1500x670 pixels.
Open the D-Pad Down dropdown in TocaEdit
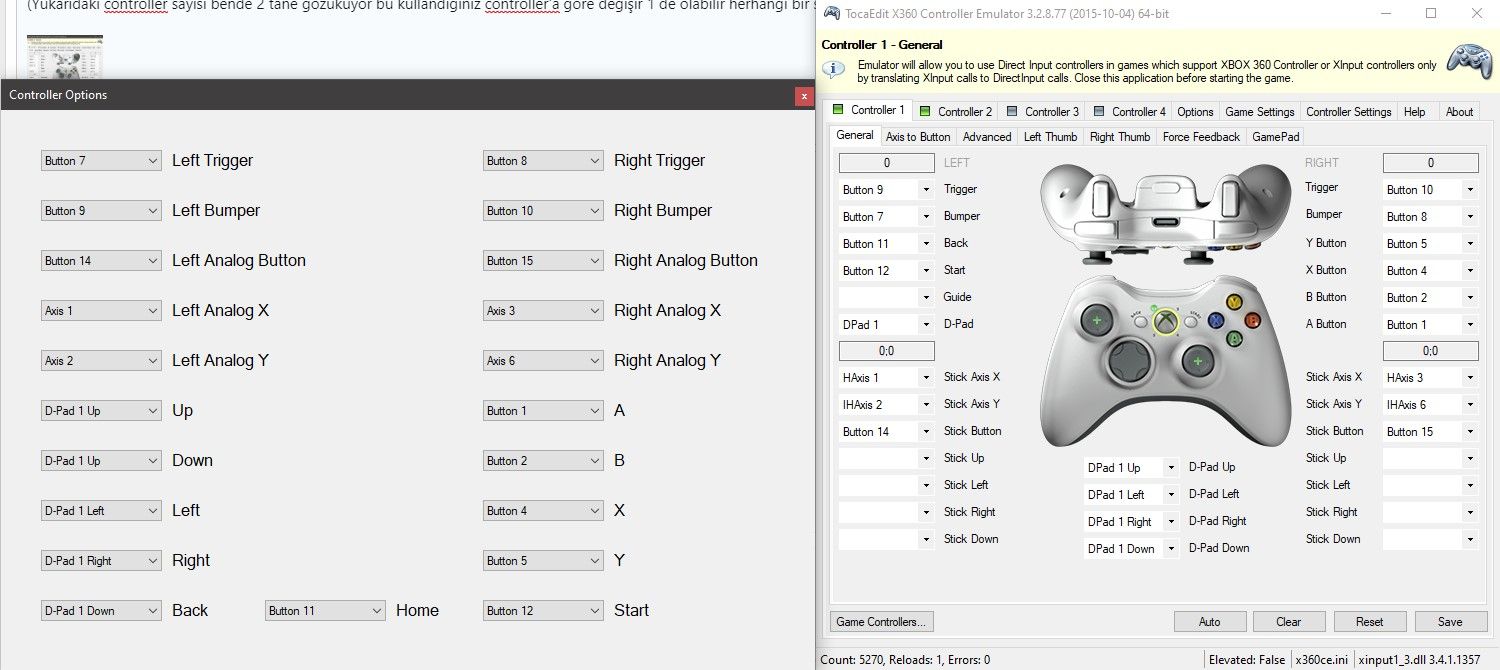pos(1132,548)
